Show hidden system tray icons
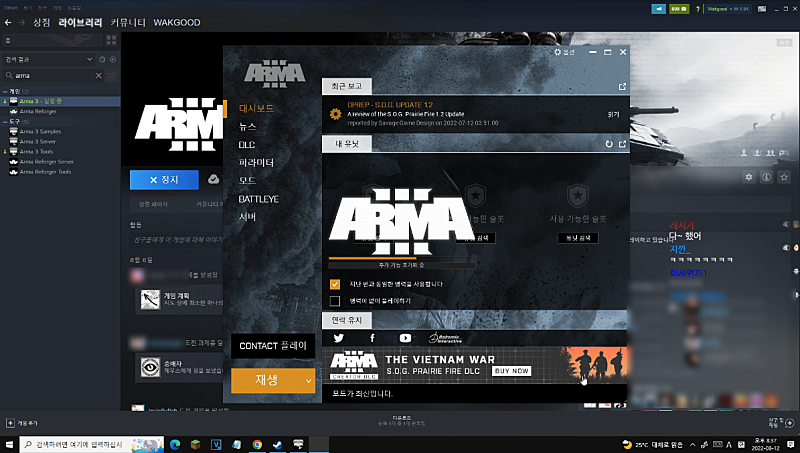 click(x=692, y=445)
